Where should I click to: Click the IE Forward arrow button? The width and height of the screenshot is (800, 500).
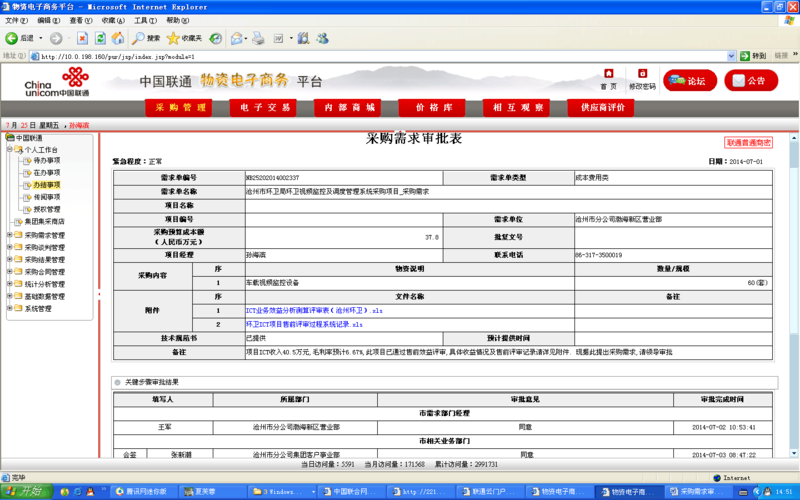56,38
